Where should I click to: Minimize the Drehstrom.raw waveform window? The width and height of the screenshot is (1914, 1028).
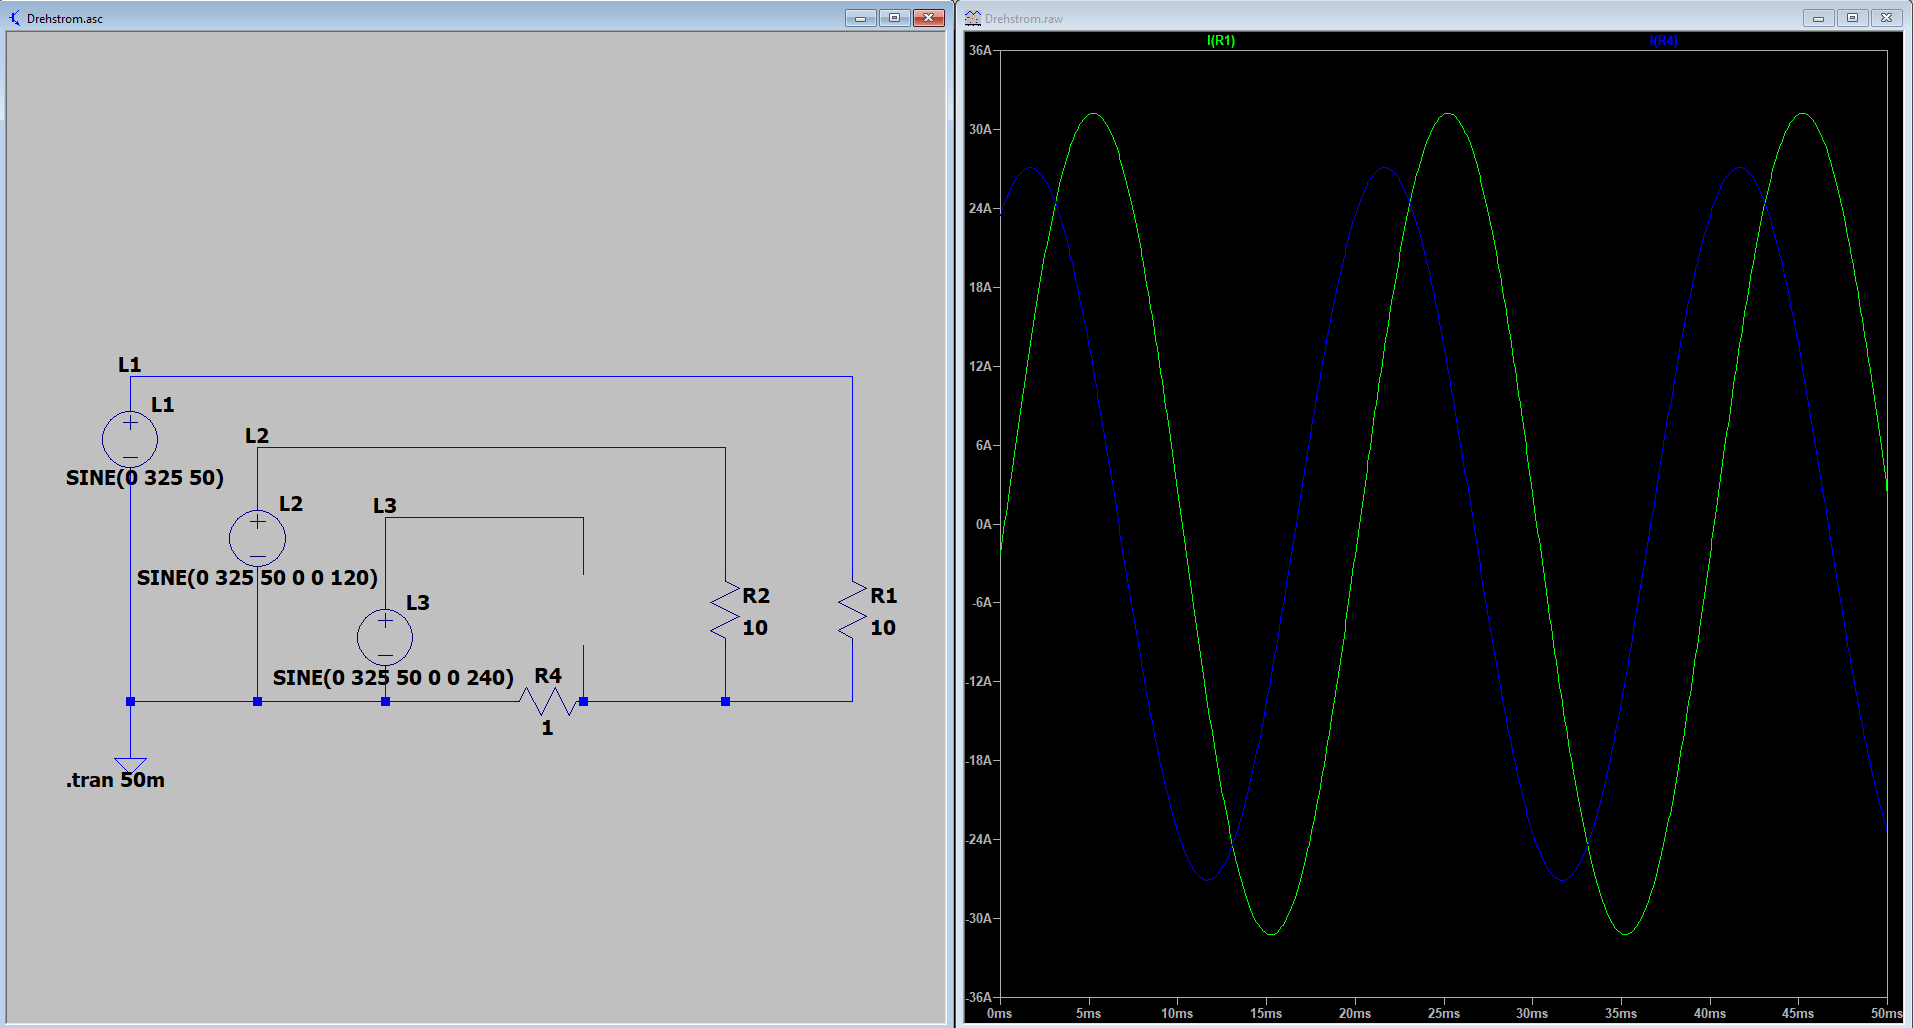pyautogui.click(x=1818, y=18)
